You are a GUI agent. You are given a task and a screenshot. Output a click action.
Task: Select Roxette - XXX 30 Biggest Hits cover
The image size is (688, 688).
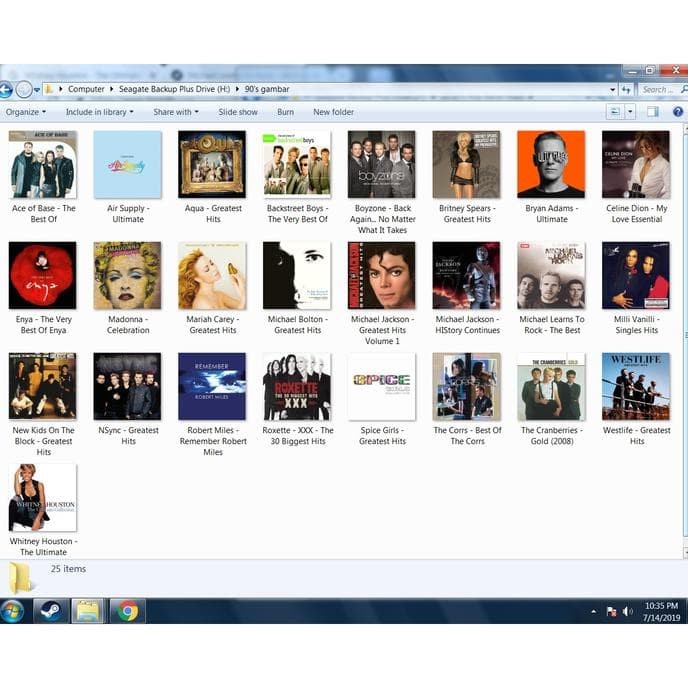297,387
